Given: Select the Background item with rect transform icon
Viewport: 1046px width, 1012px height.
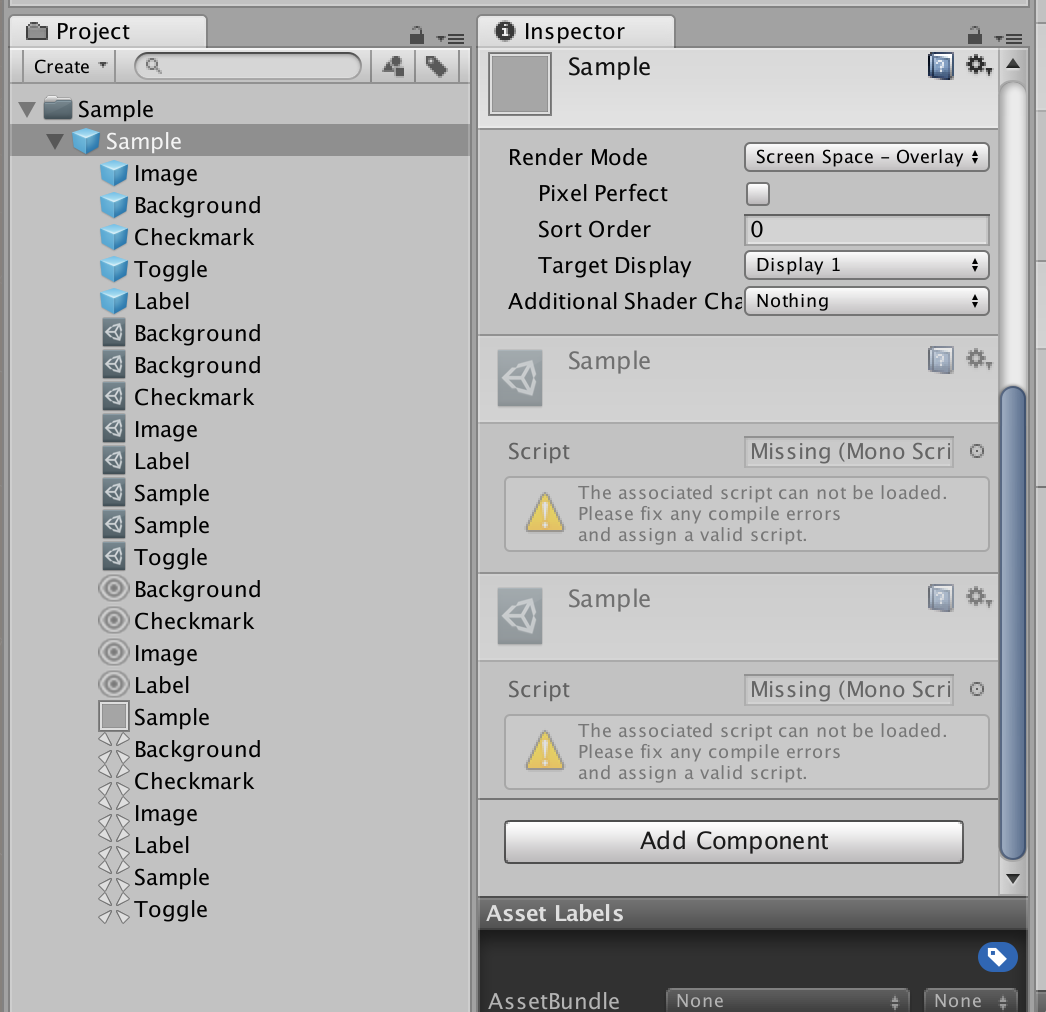Looking at the screenshot, I should (179, 749).
